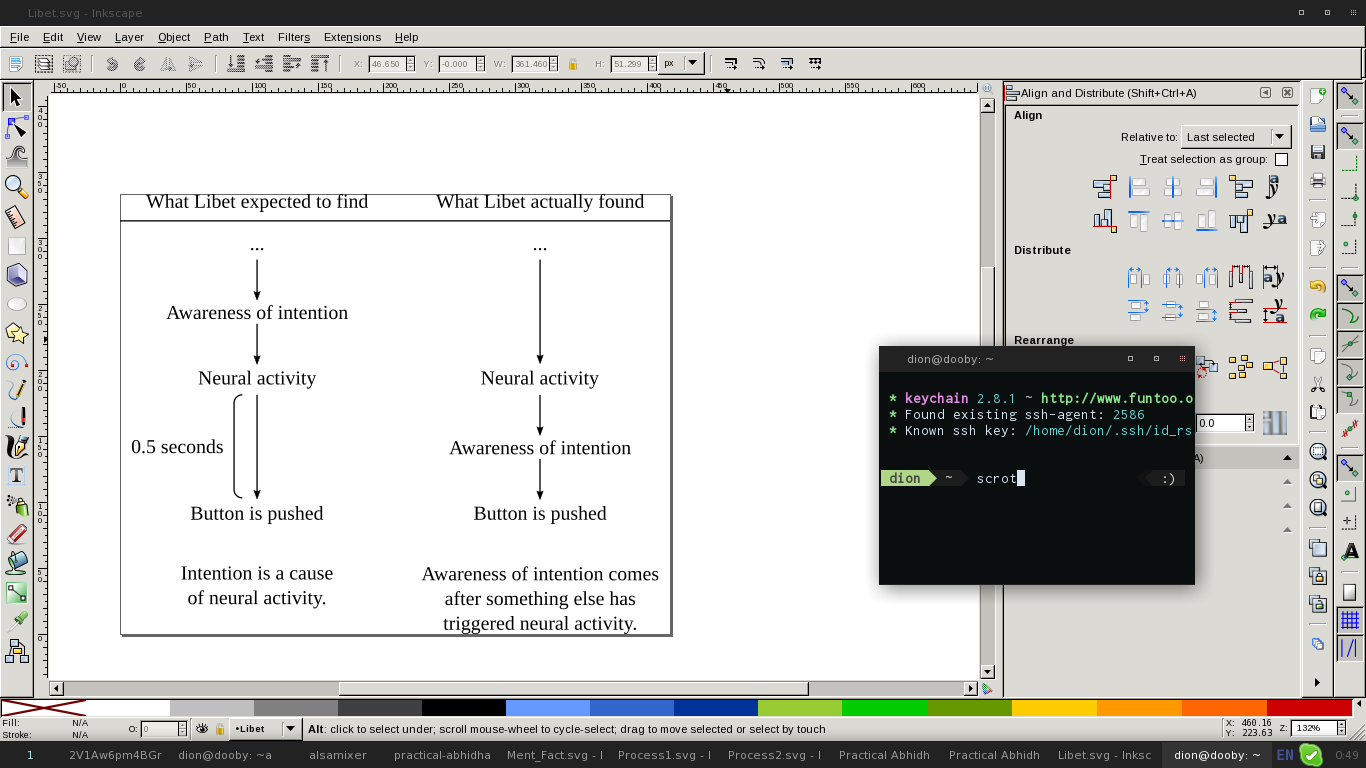Toggle the topmost snapping button
Screen dimensions: 1366x768
(1349, 96)
